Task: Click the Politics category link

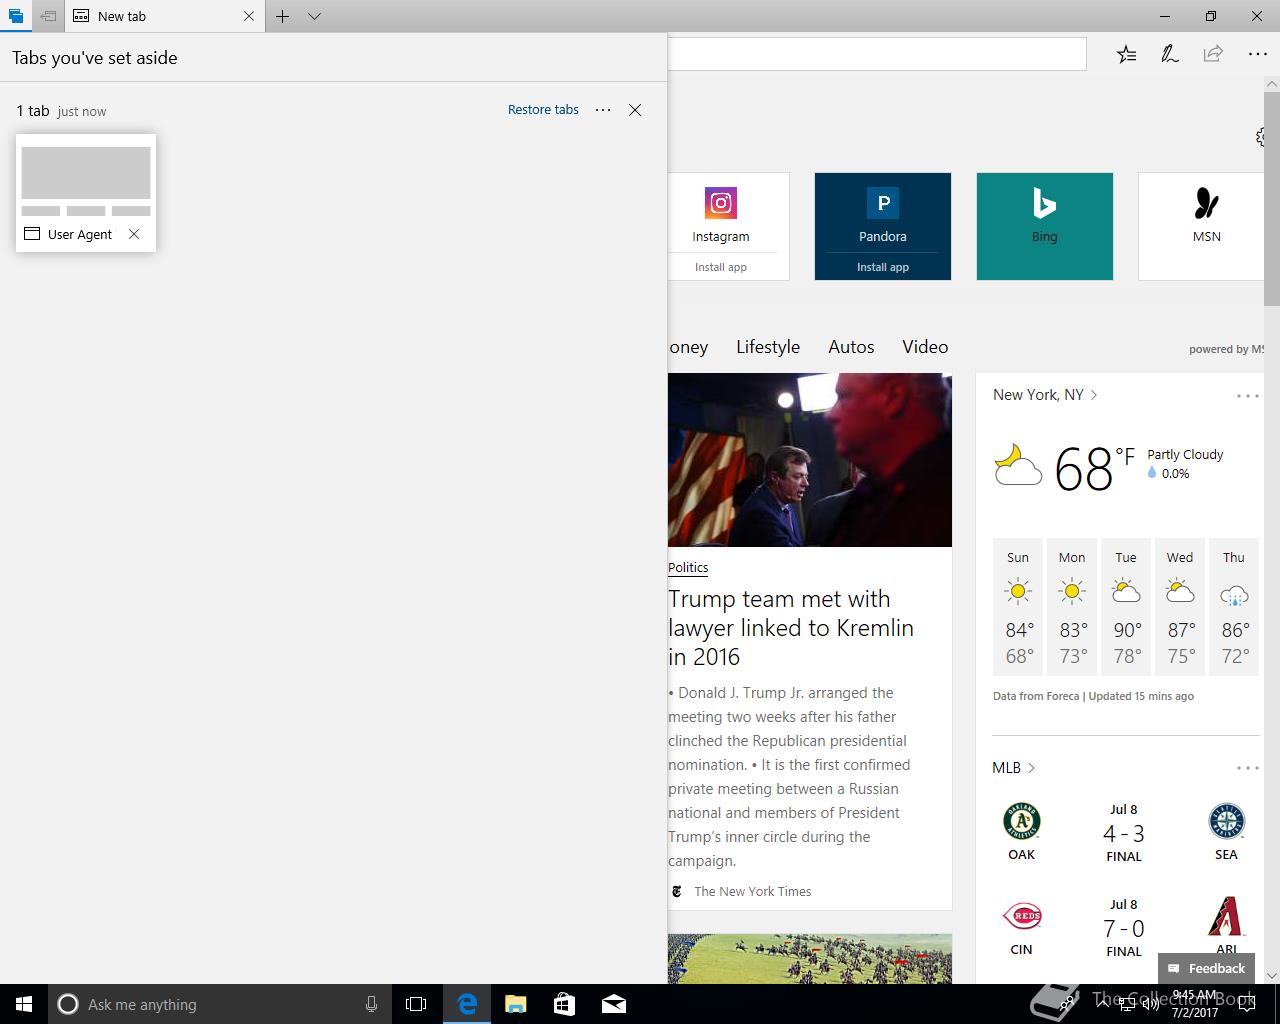Action: [x=688, y=567]
